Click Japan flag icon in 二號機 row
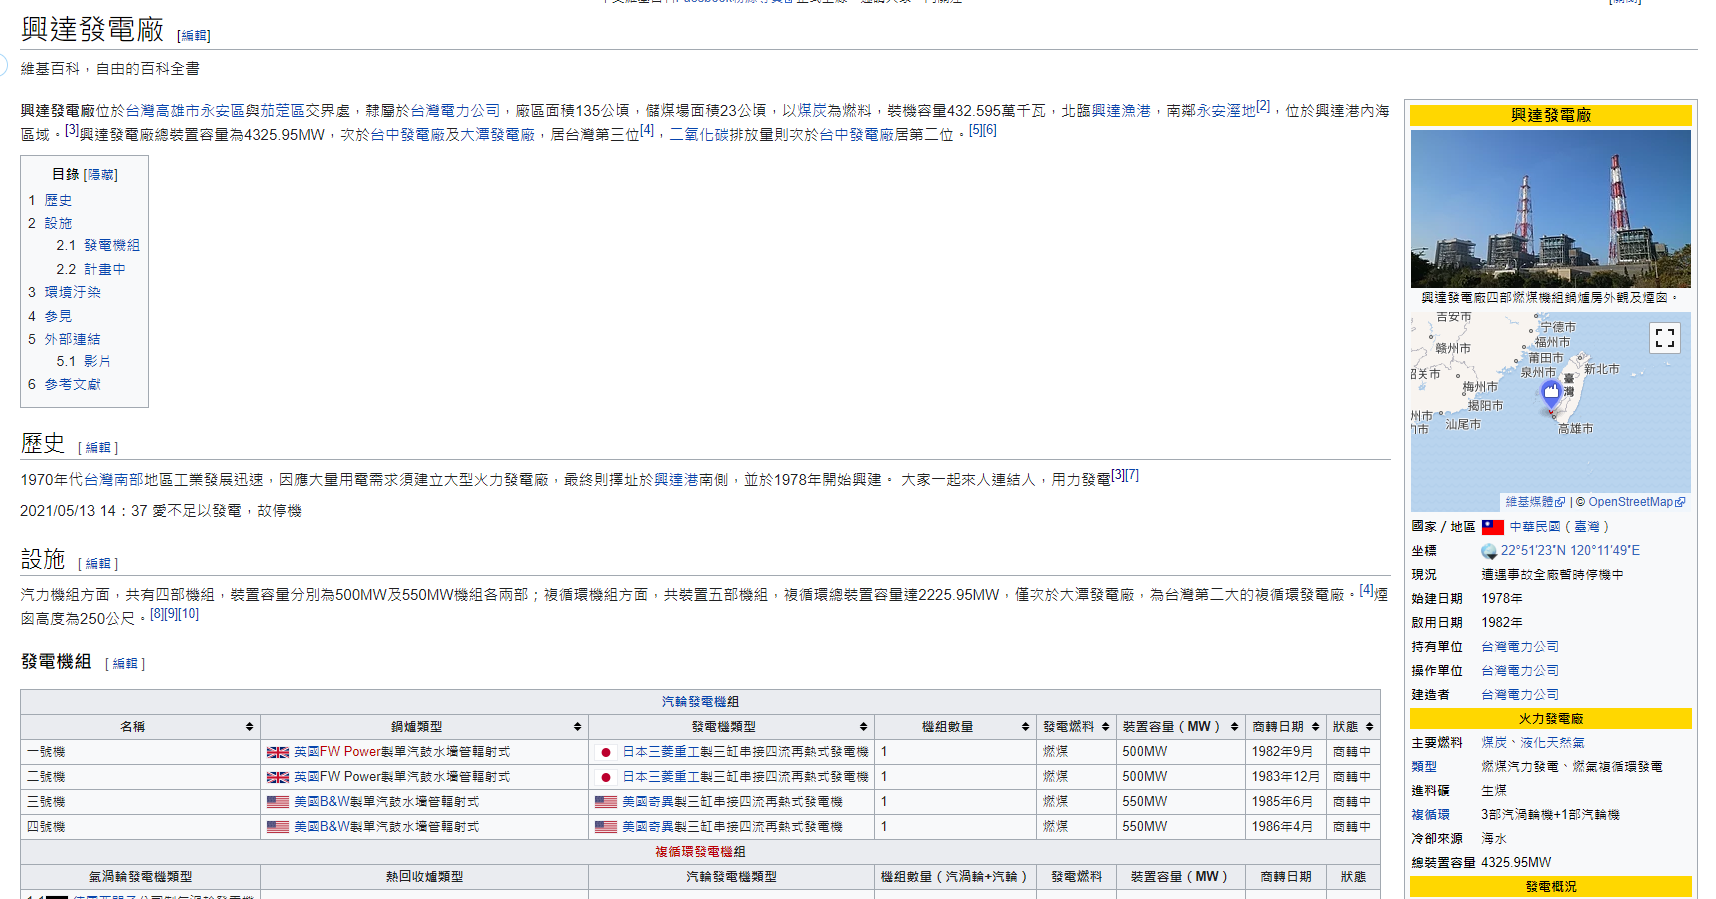The height and width of the screenshot is (899, 1716). 605,777
